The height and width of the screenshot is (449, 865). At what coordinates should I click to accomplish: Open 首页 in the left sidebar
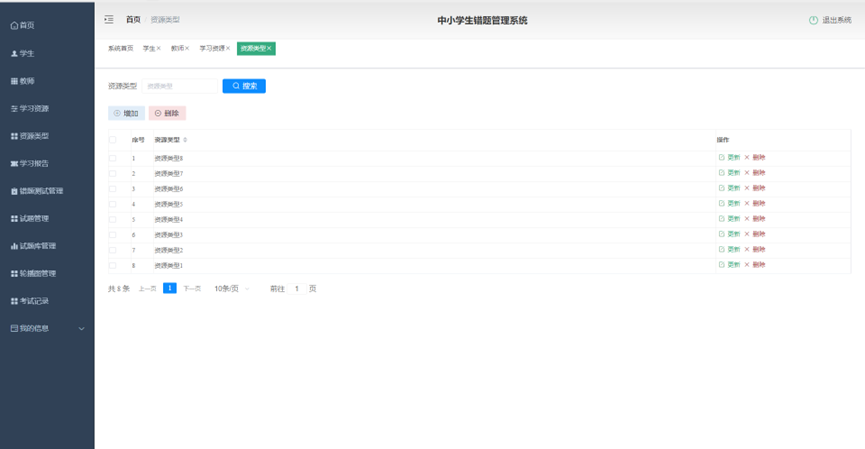(x=23, y=25)
